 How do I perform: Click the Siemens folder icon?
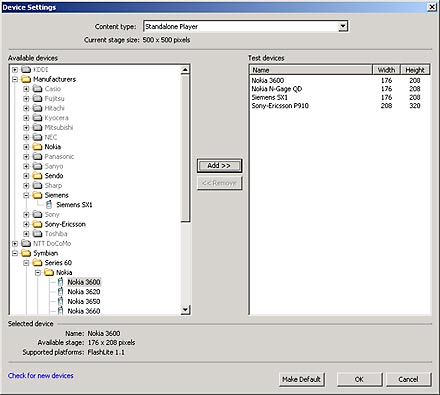click(38, 195)
